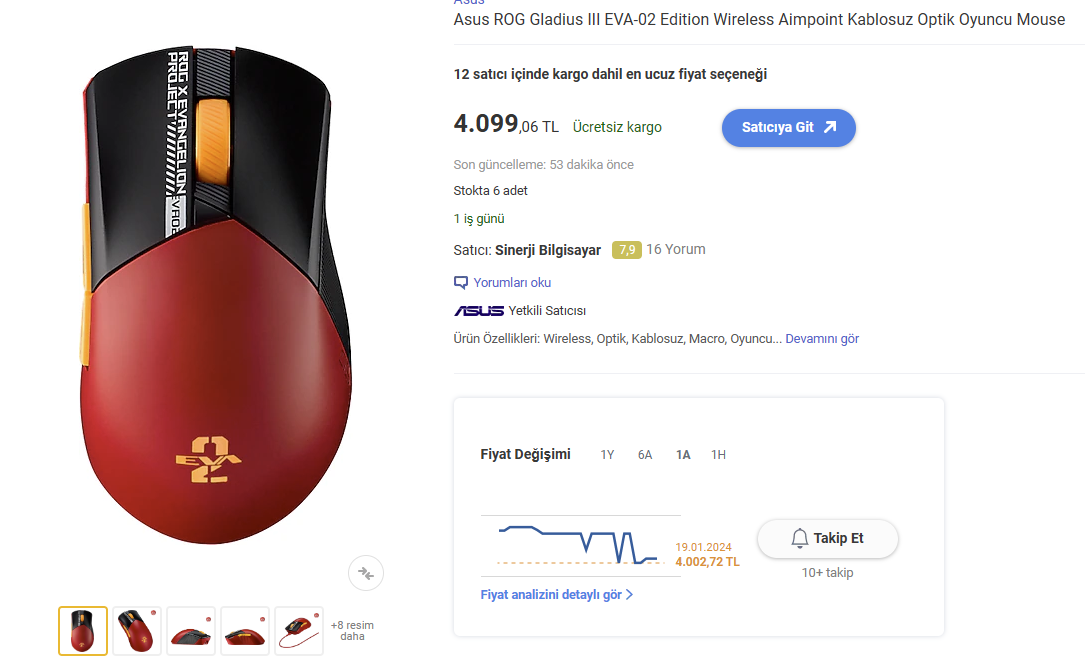Screen dimensions: 1085x671
Task: Show the +8 resim daha images
Action: 352,631
